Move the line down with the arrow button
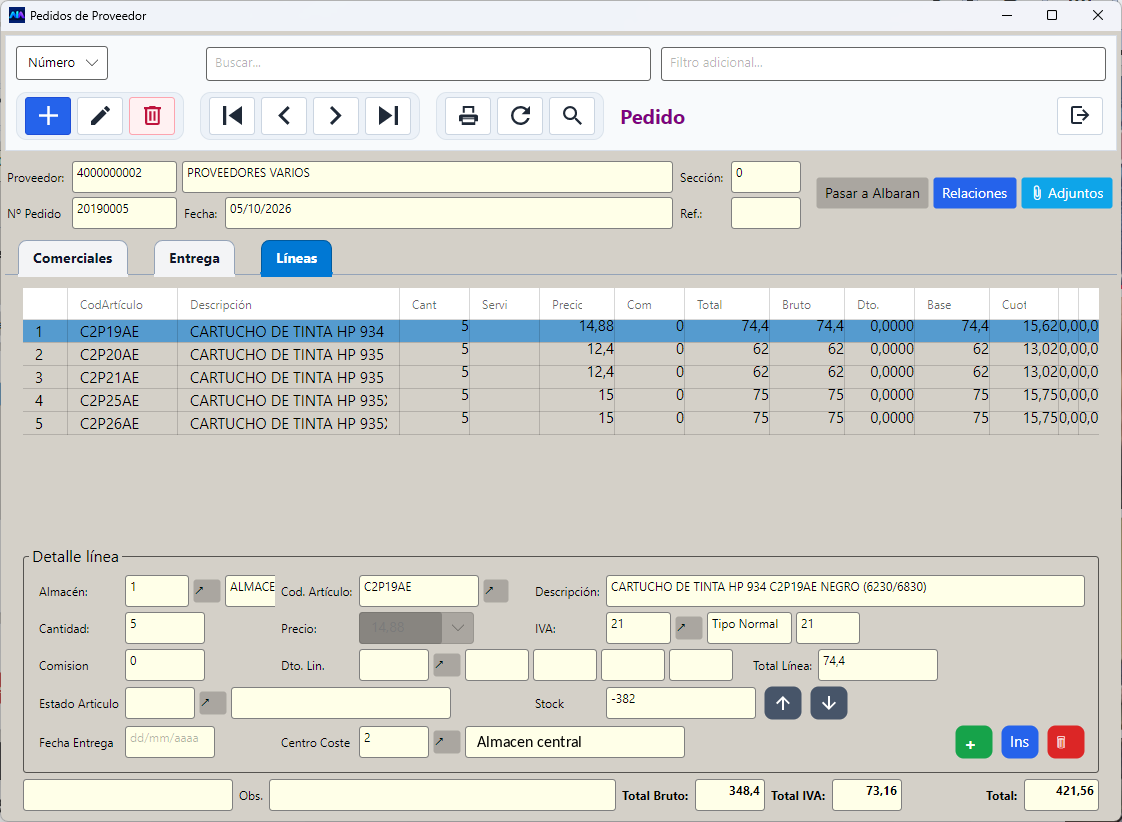1122x822 pixels. pyautogui.click(x=829, y=703)
